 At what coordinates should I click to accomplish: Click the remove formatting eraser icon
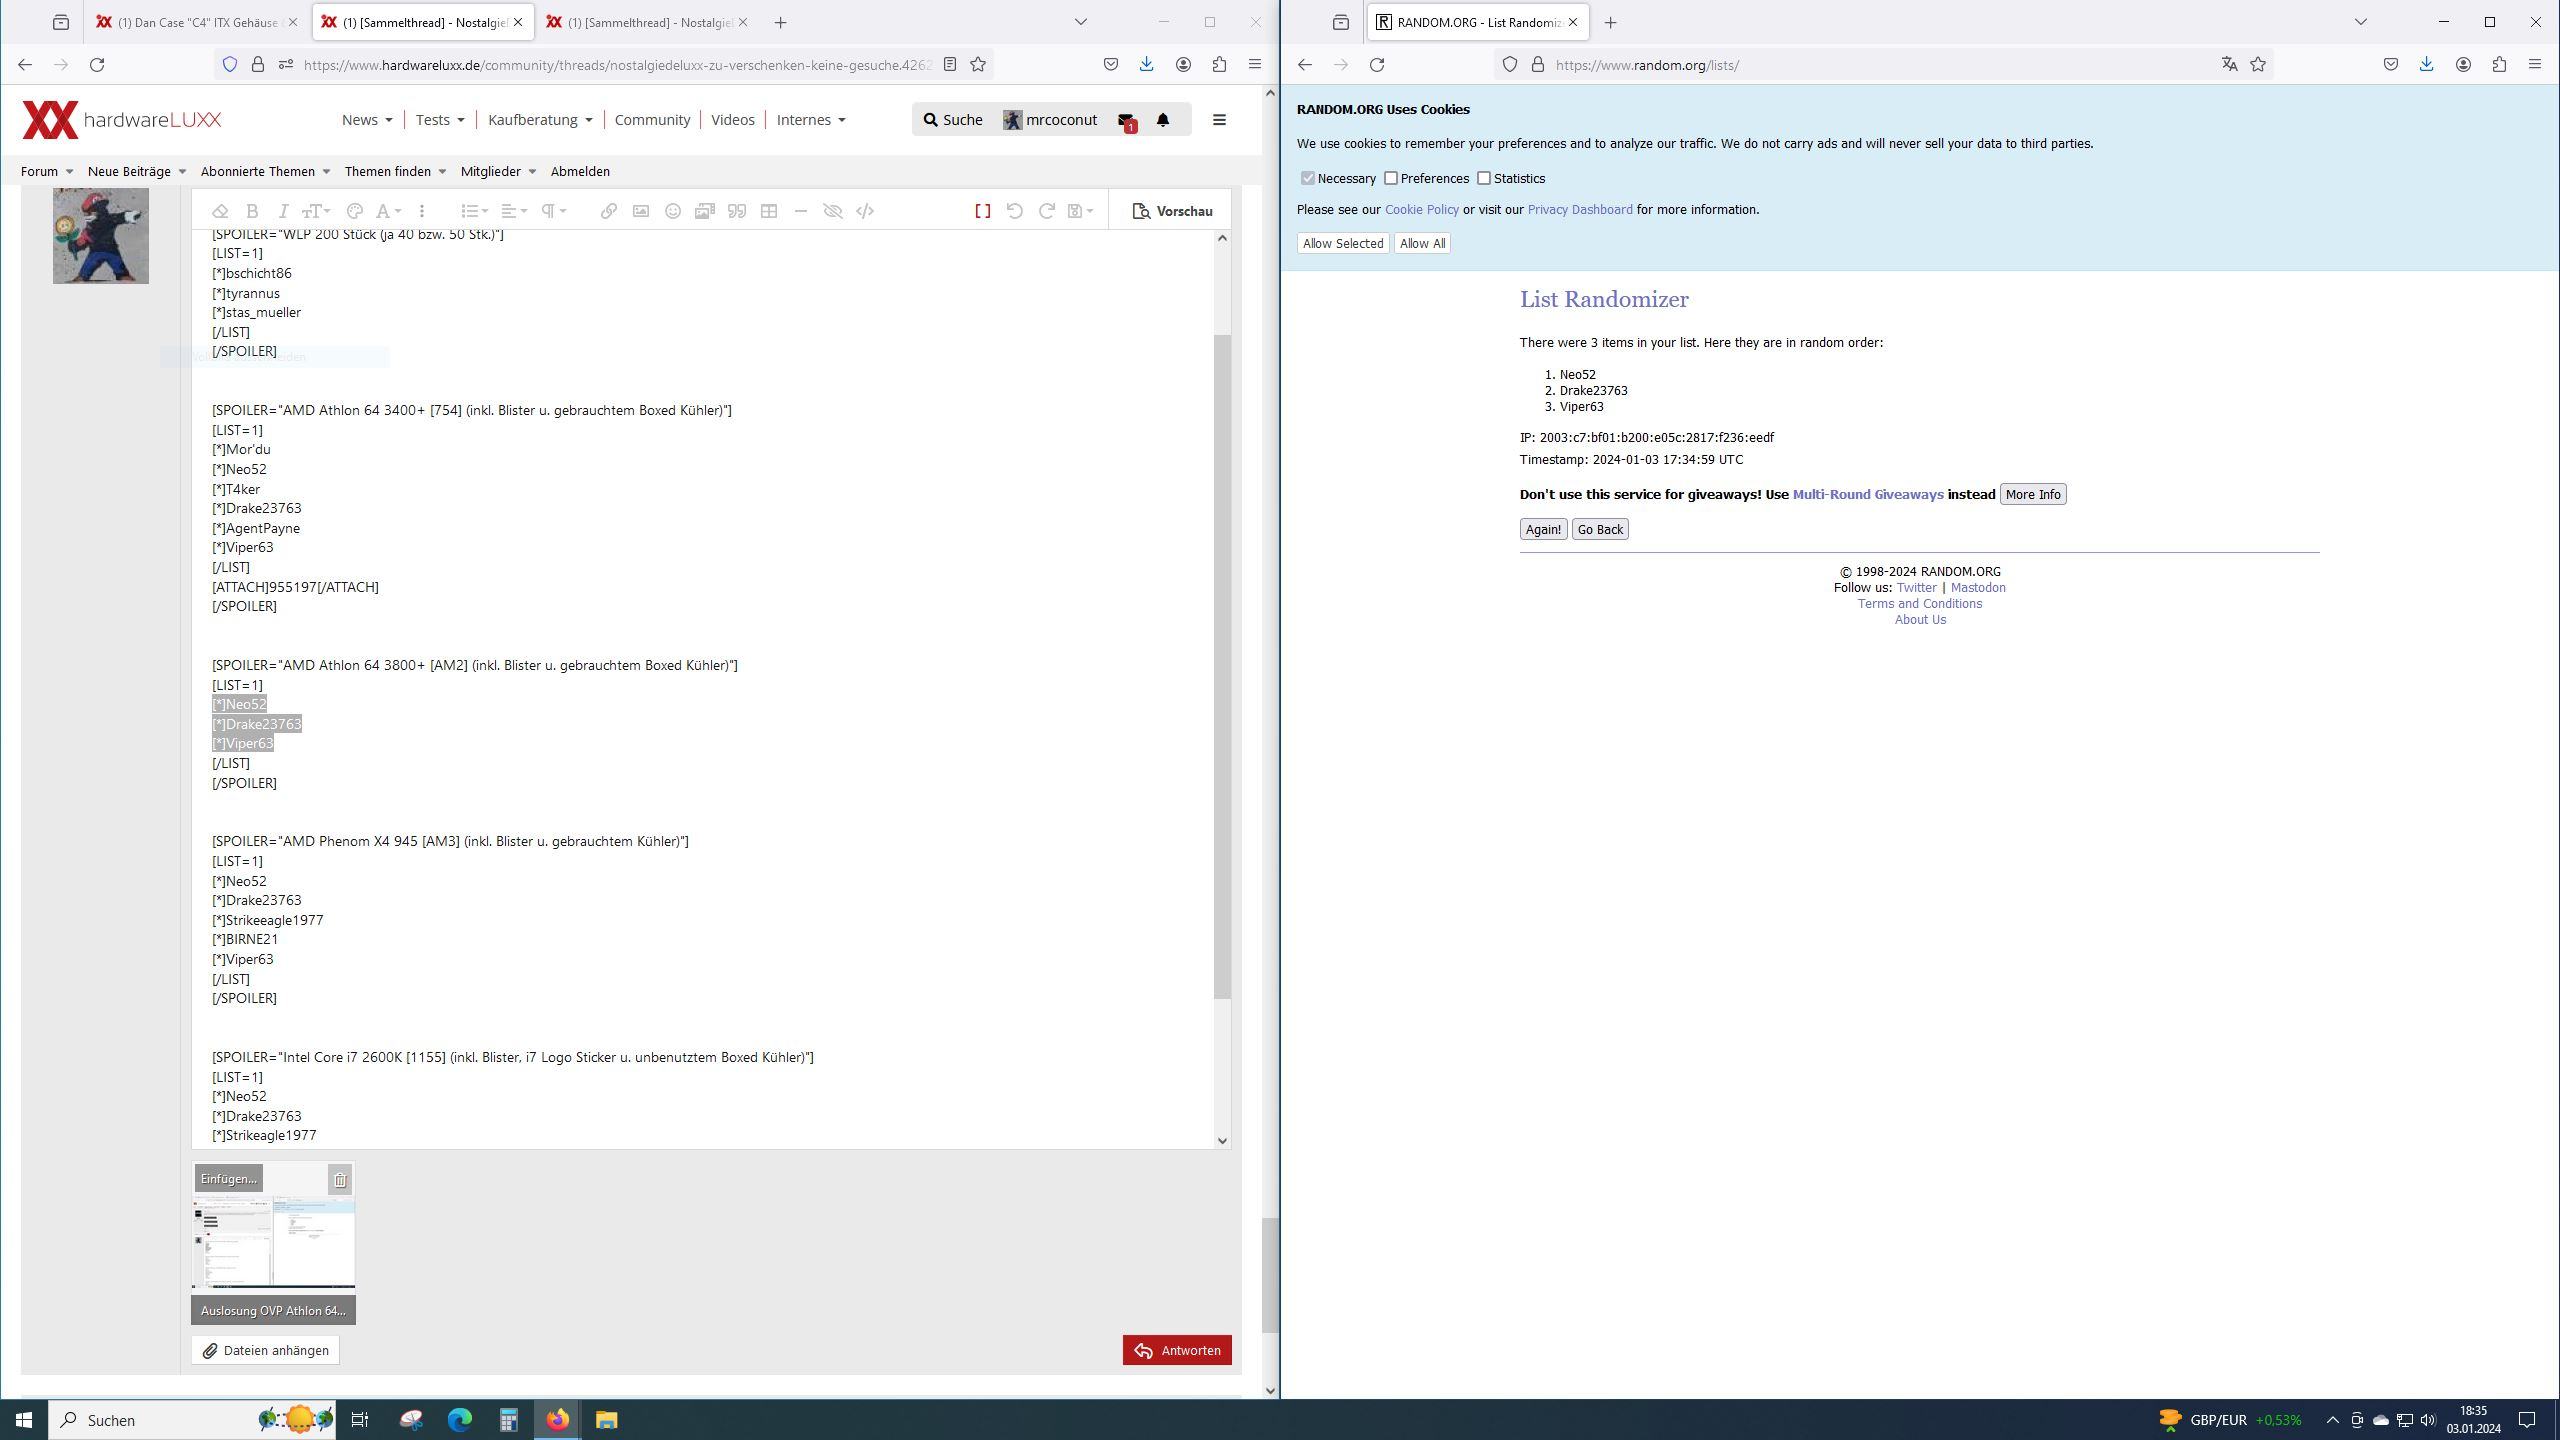coord(220,211)
